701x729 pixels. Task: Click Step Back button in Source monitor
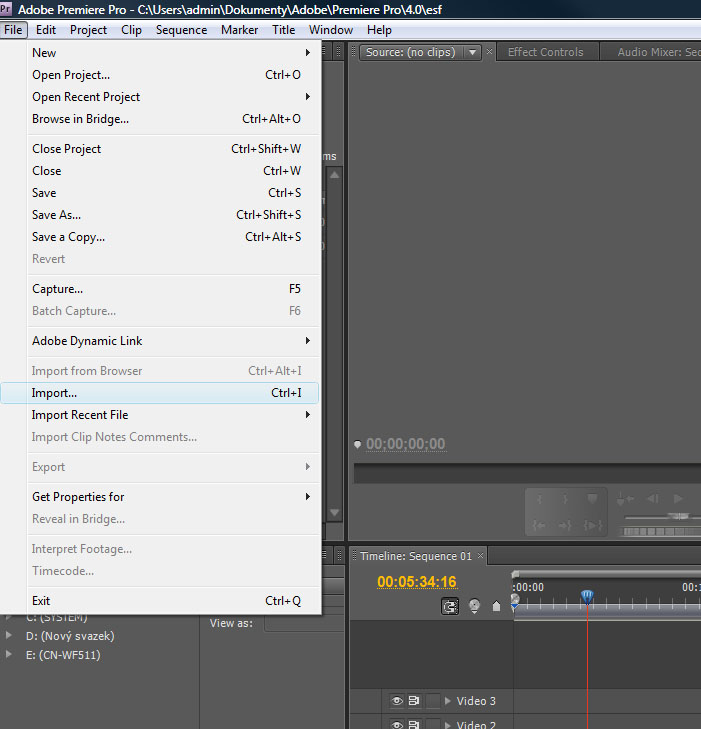pos(653,499)
